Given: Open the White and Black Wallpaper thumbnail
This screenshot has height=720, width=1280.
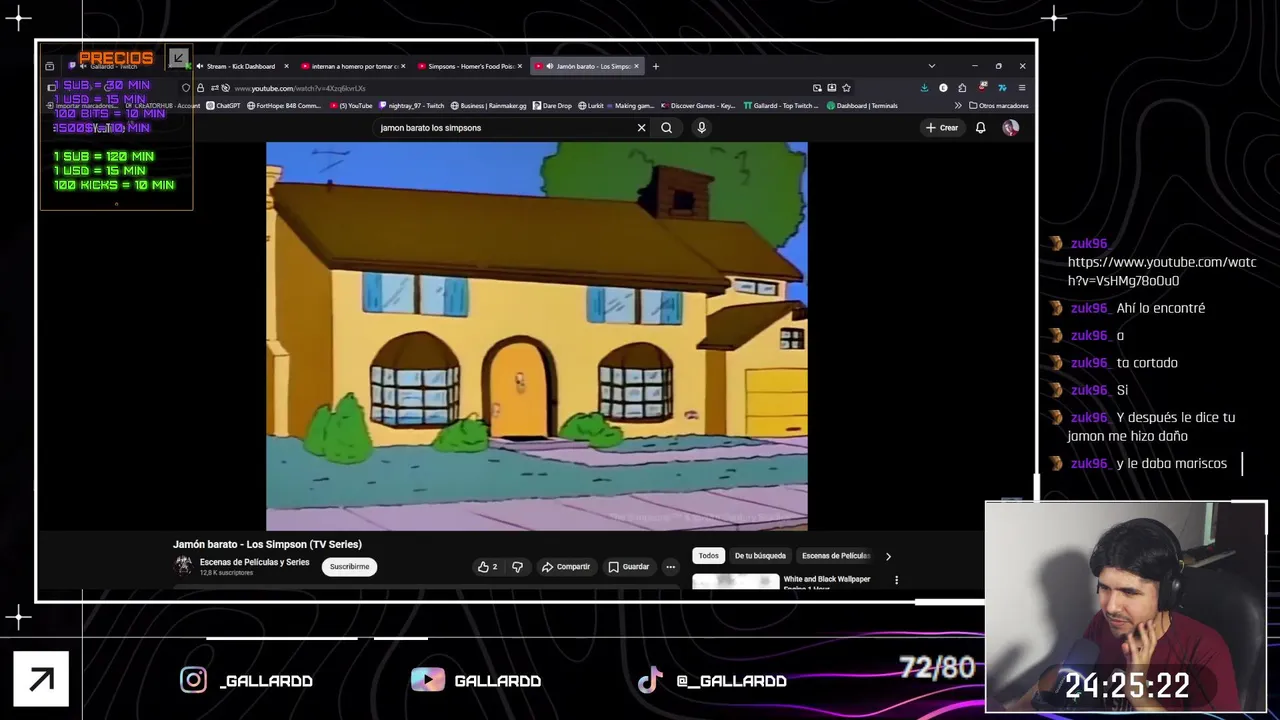Looking at the screenshot, I should [736, 581].
